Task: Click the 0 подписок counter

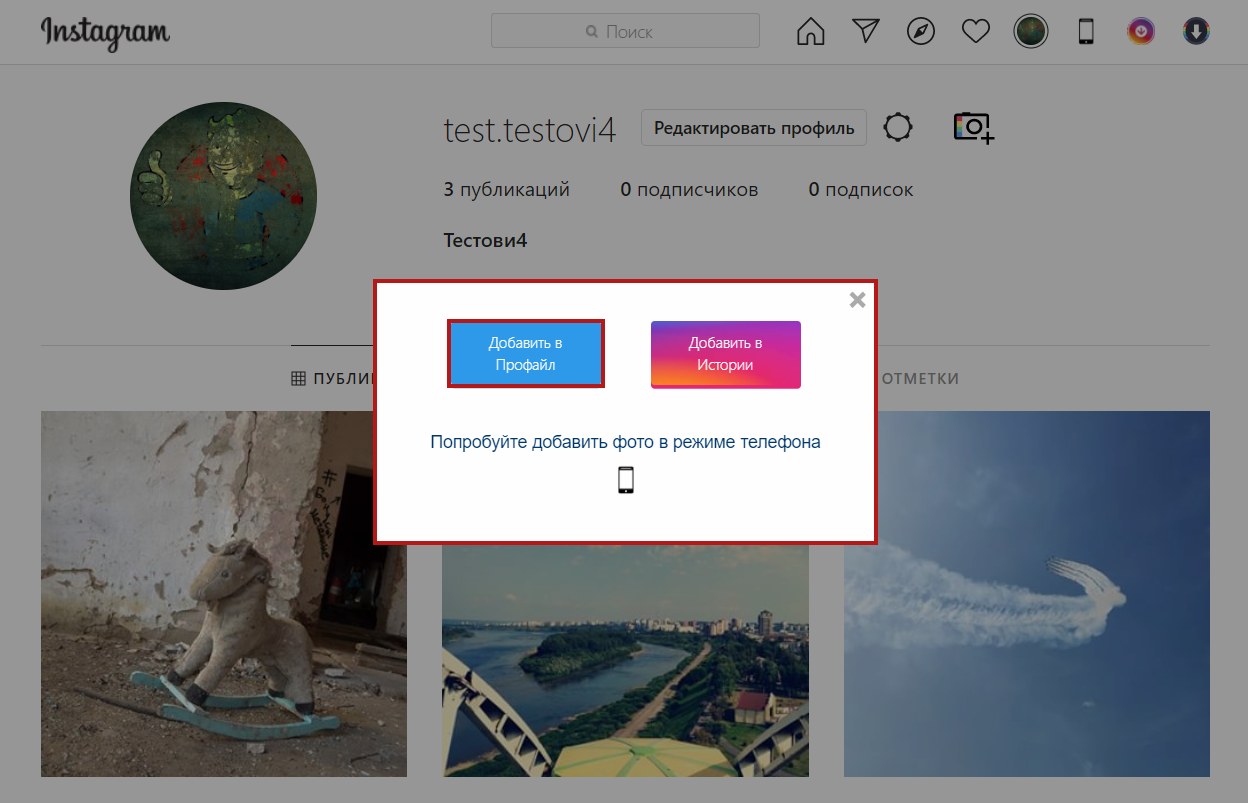Action: [861, 189]
